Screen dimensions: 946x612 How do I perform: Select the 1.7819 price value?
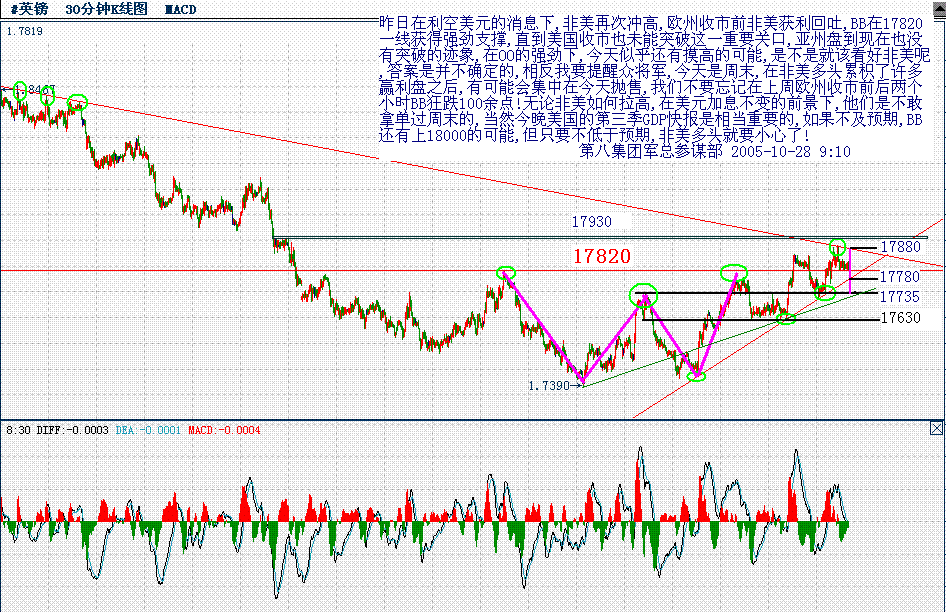click(x=25, y=31)
